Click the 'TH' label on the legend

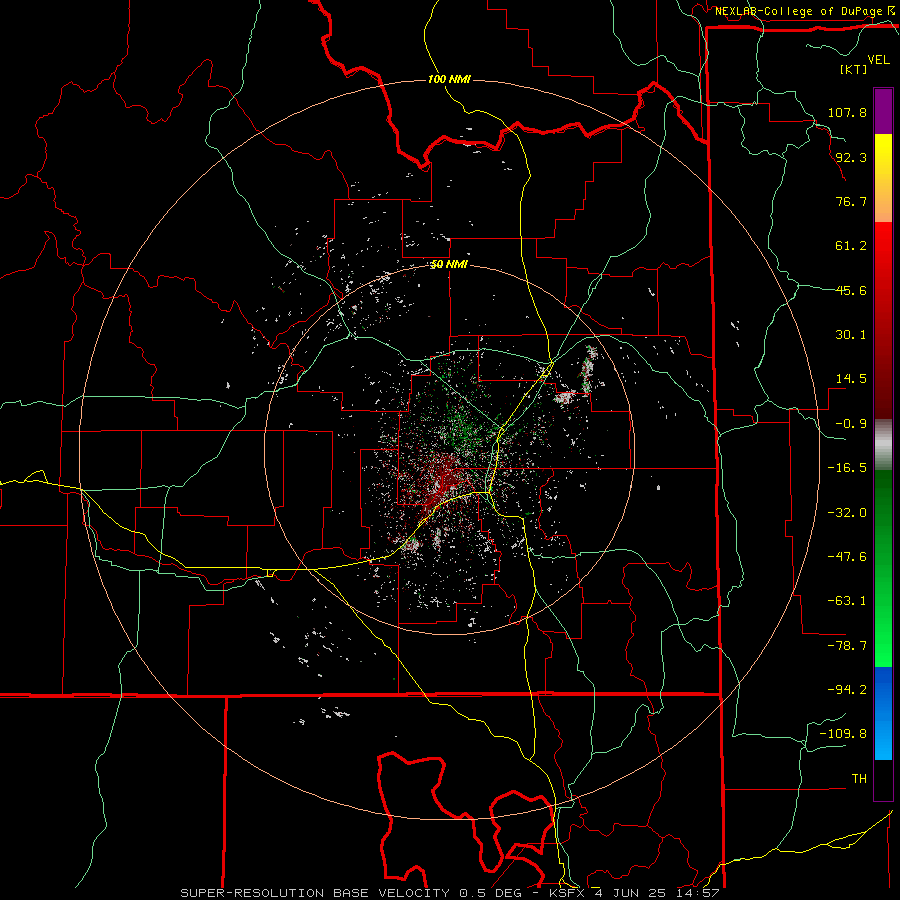tap(859, 779)
